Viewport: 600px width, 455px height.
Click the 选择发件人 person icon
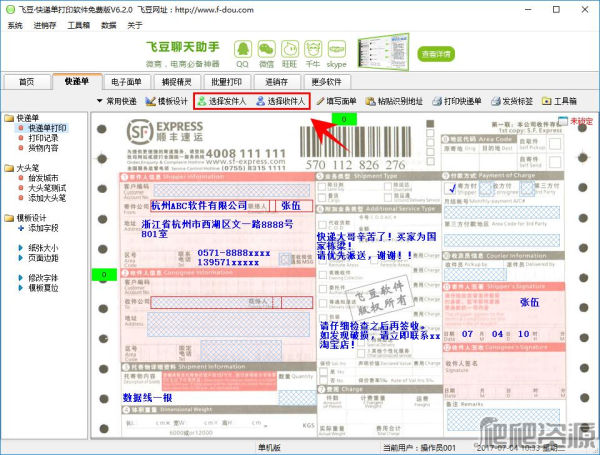point(202,101)
